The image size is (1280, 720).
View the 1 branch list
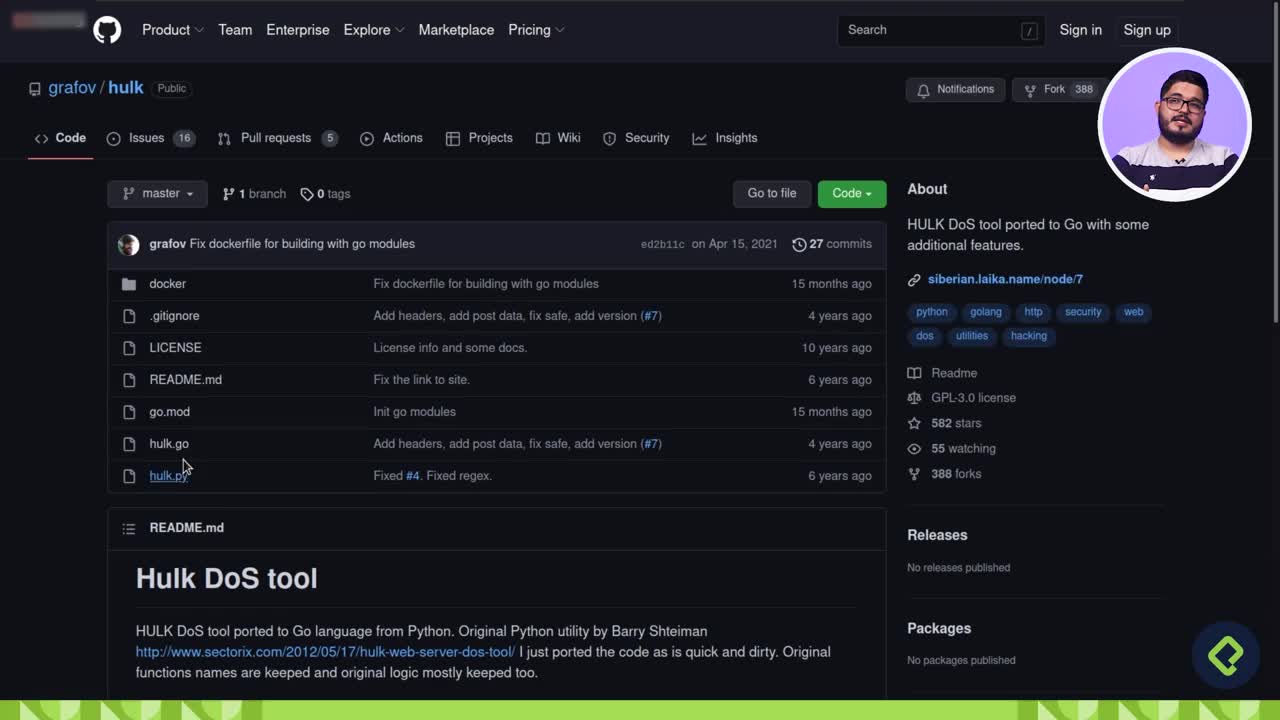point(254,194)
